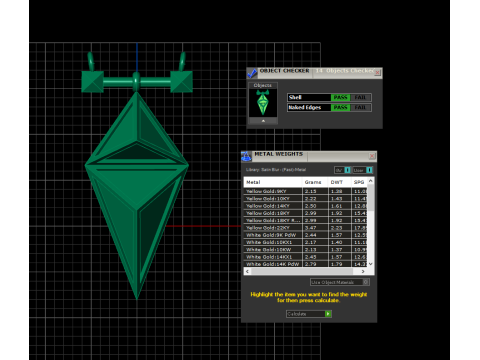Select the Yellow Gold:10KY row
This screenshot has width=480, height=360.
point(305,199)
